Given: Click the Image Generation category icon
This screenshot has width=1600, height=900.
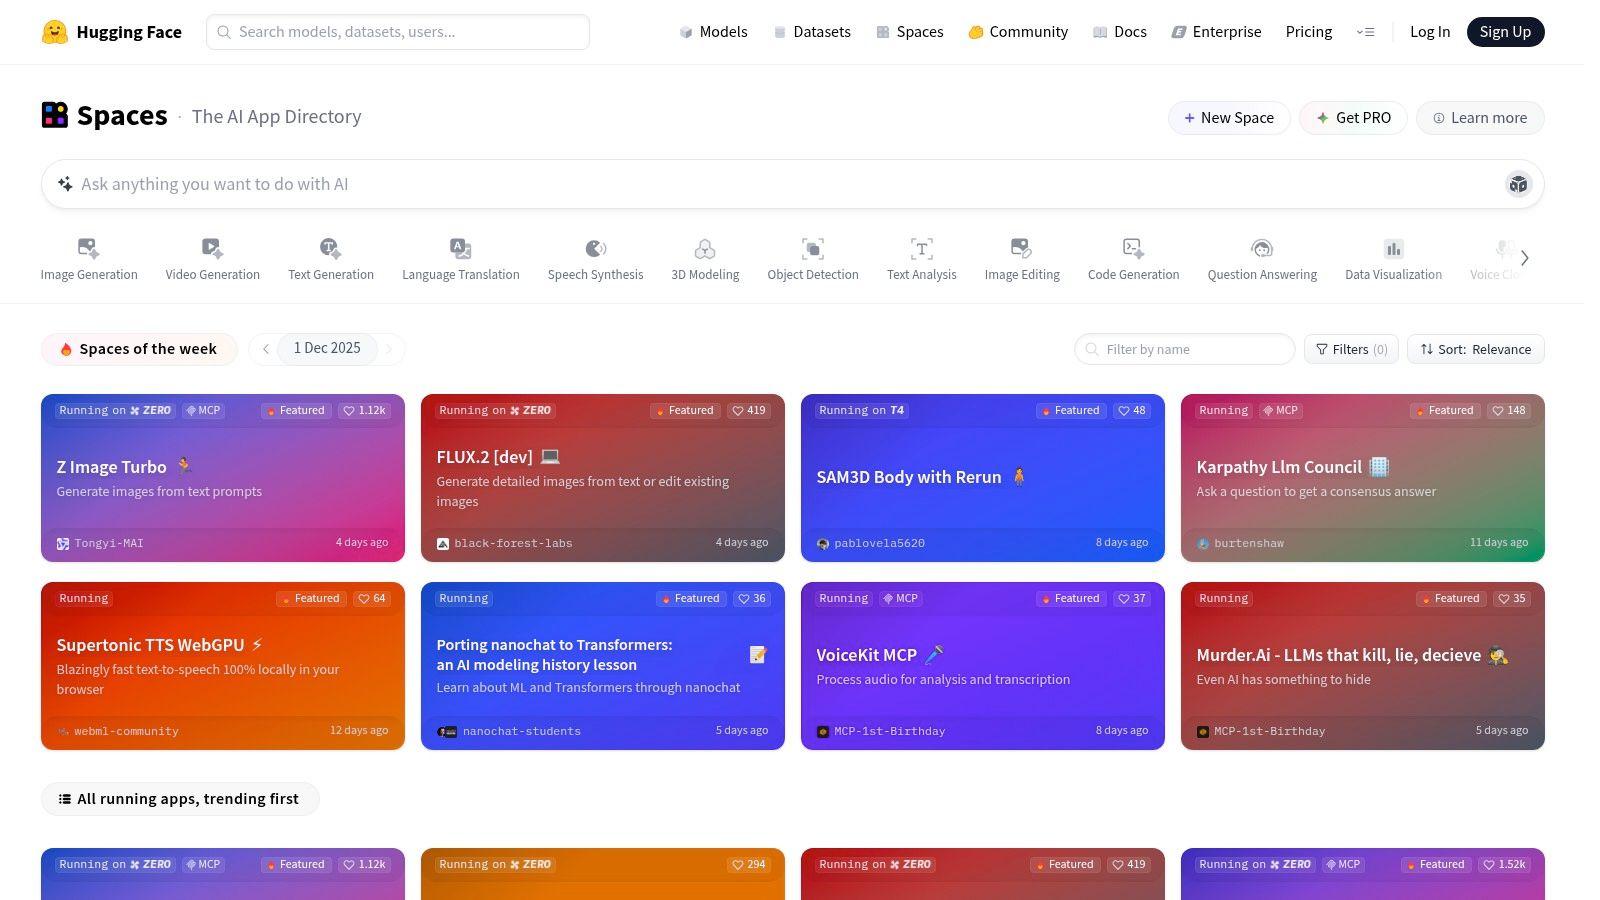Looking at the screenshot, I should pyautogui.click(x=88, y=248).
